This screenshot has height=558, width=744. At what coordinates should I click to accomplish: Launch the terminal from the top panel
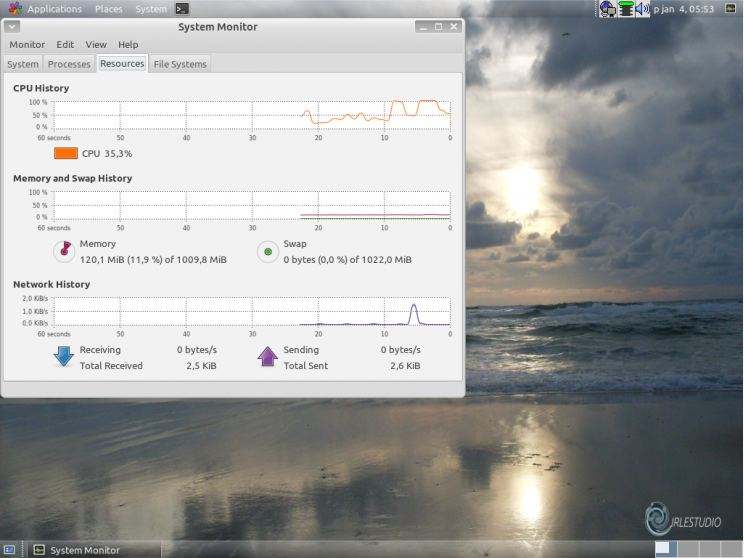pyautogui.click(x=182, y=9)
